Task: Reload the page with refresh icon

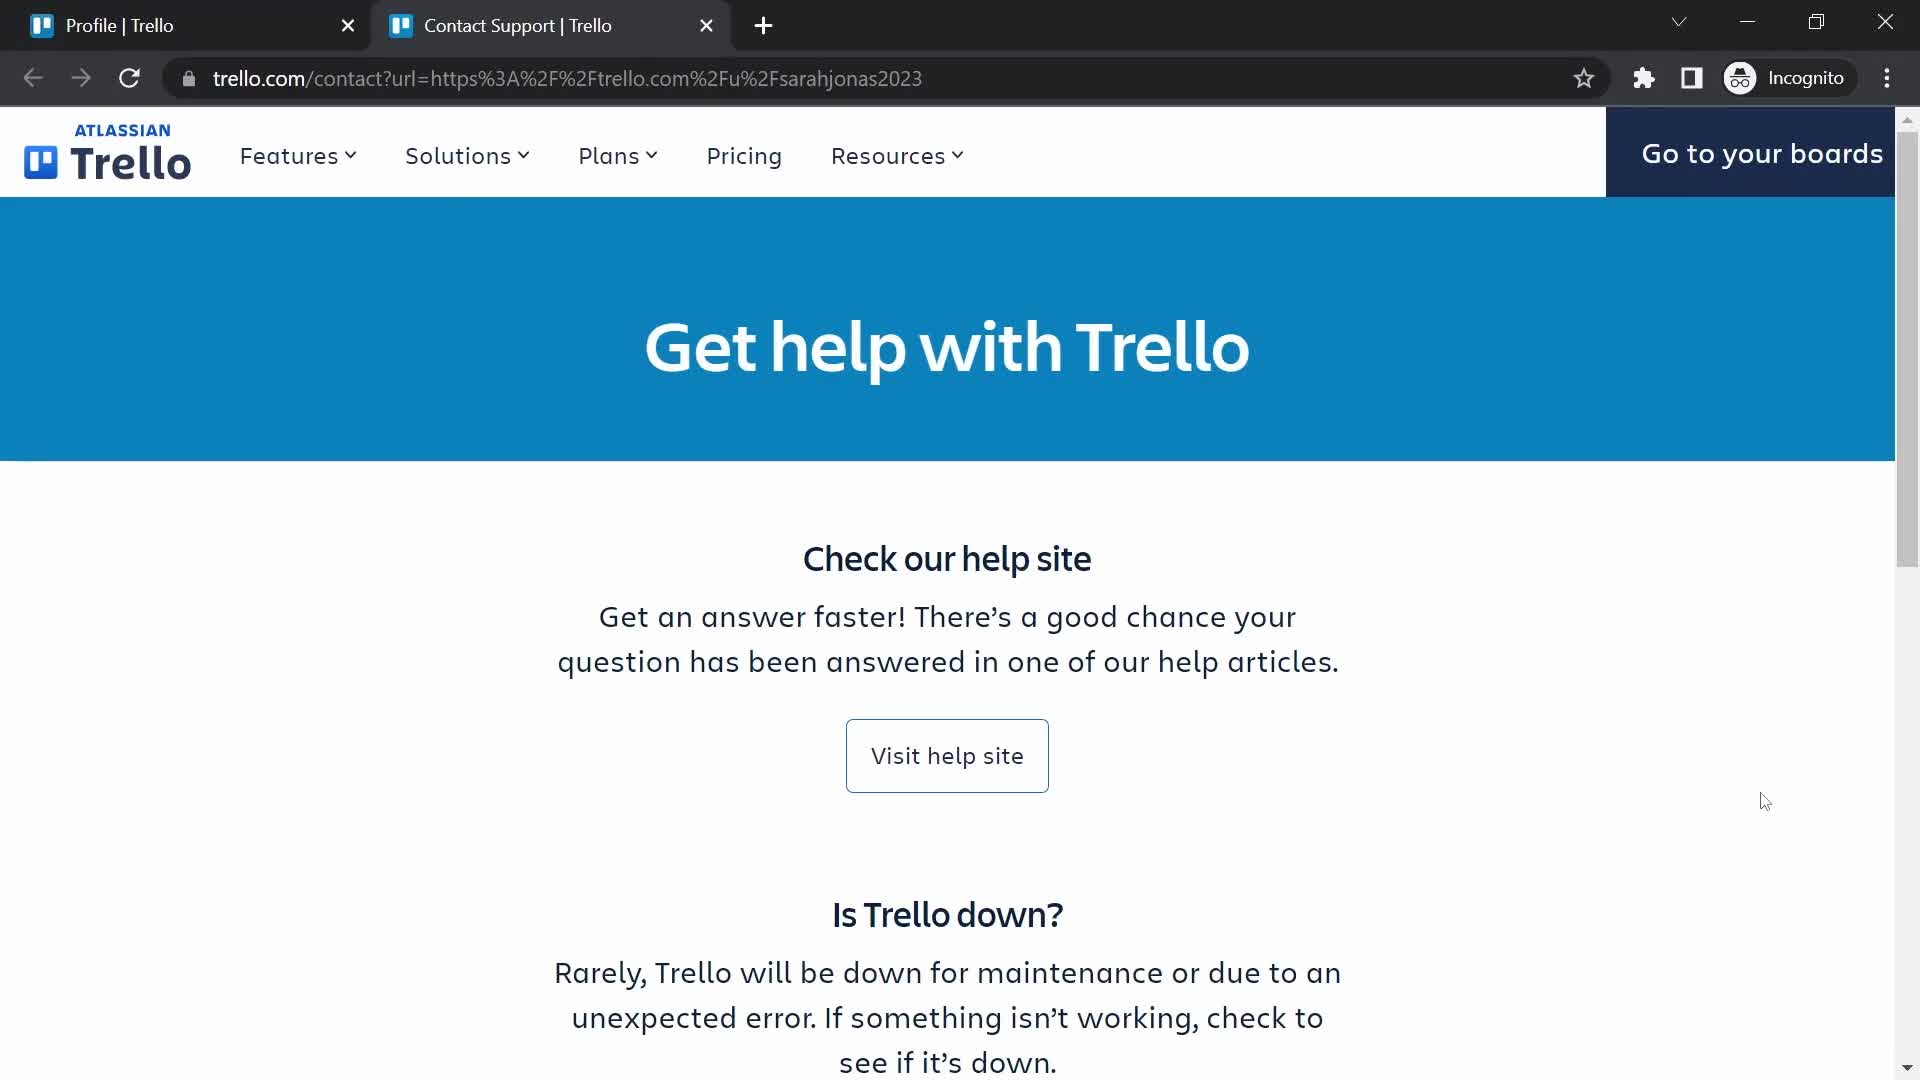Action: [128, 78]
